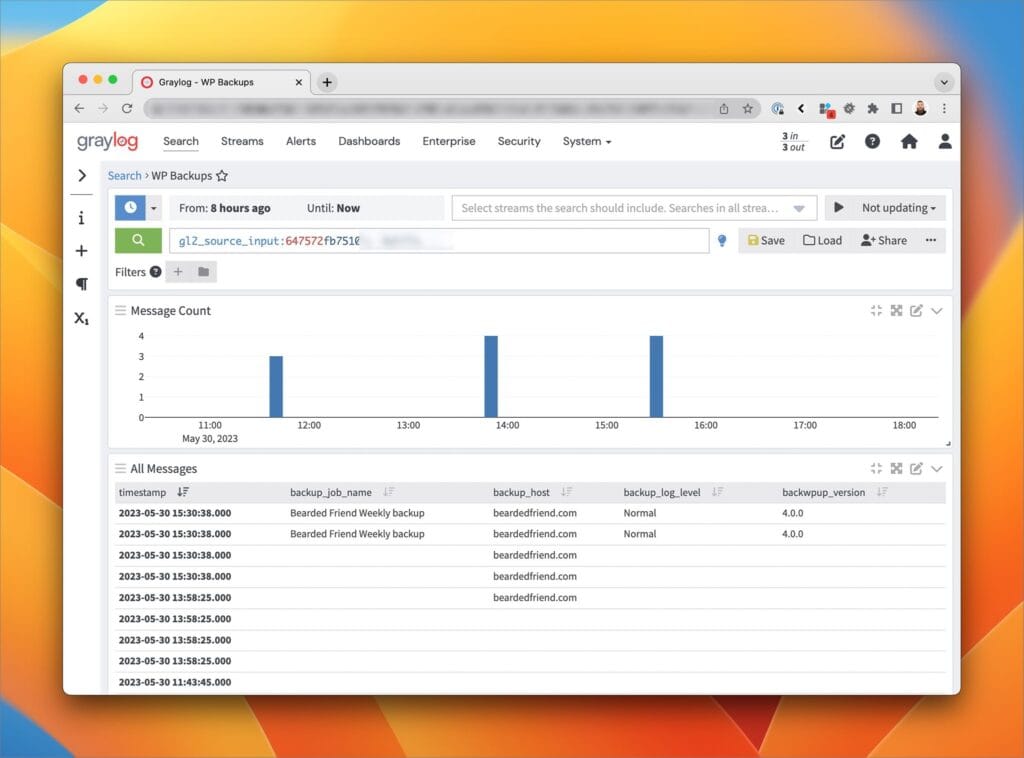Open the sidebar description info icon
Screen dimensions: 1024x758
(x=82, y=218)
